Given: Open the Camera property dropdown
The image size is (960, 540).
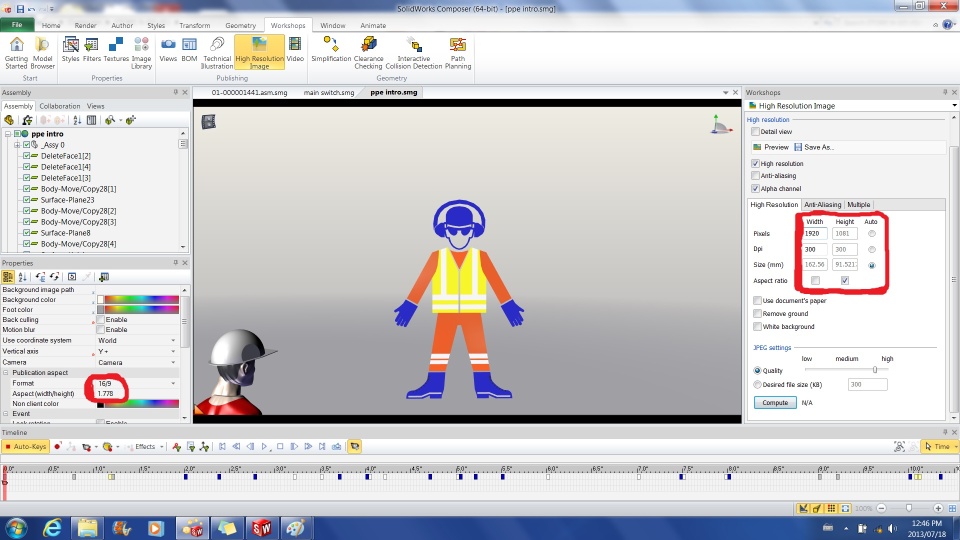Looking at the screenshot, I should coord(173,362).
